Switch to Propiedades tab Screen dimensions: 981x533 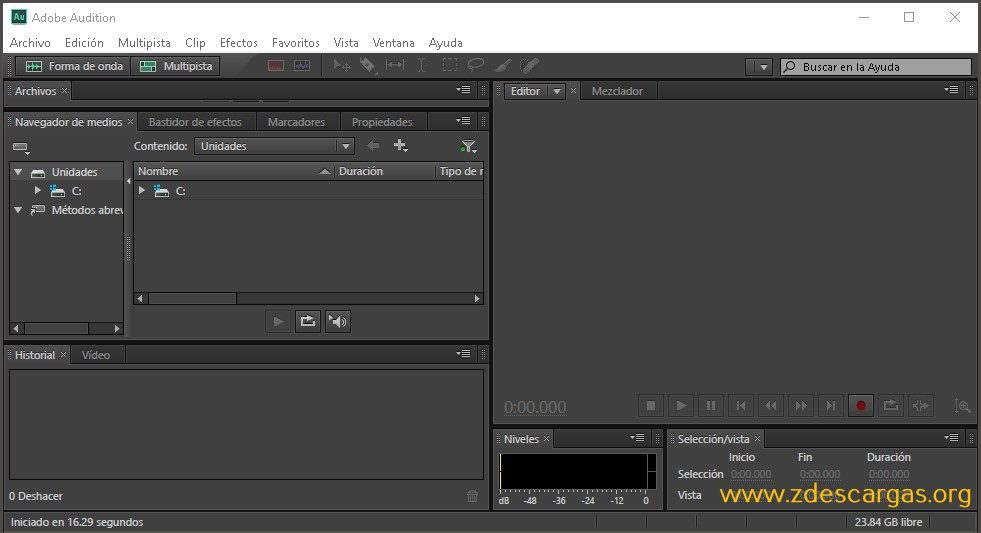point(382,122)
